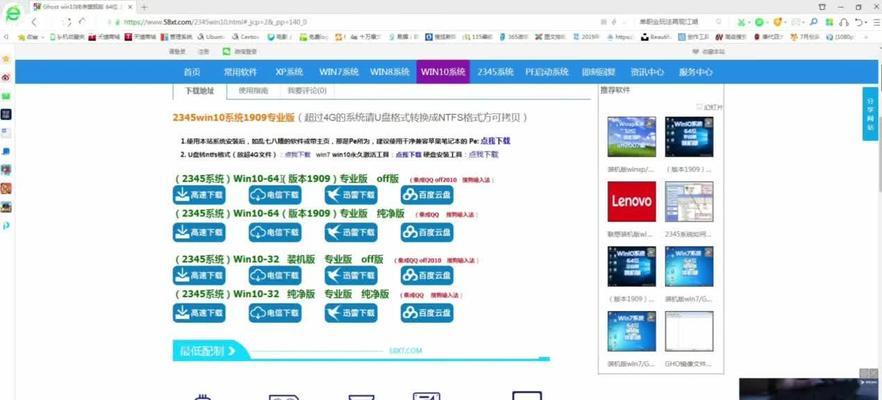This screenshot has width=882, height=400.
Task: Click the blue 分享网站 side tab
Action: [870, 114]
